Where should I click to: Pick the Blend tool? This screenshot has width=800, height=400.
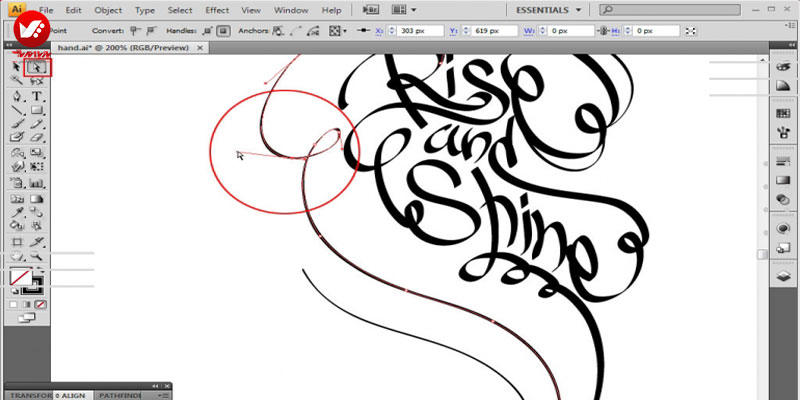coord(37,212)
